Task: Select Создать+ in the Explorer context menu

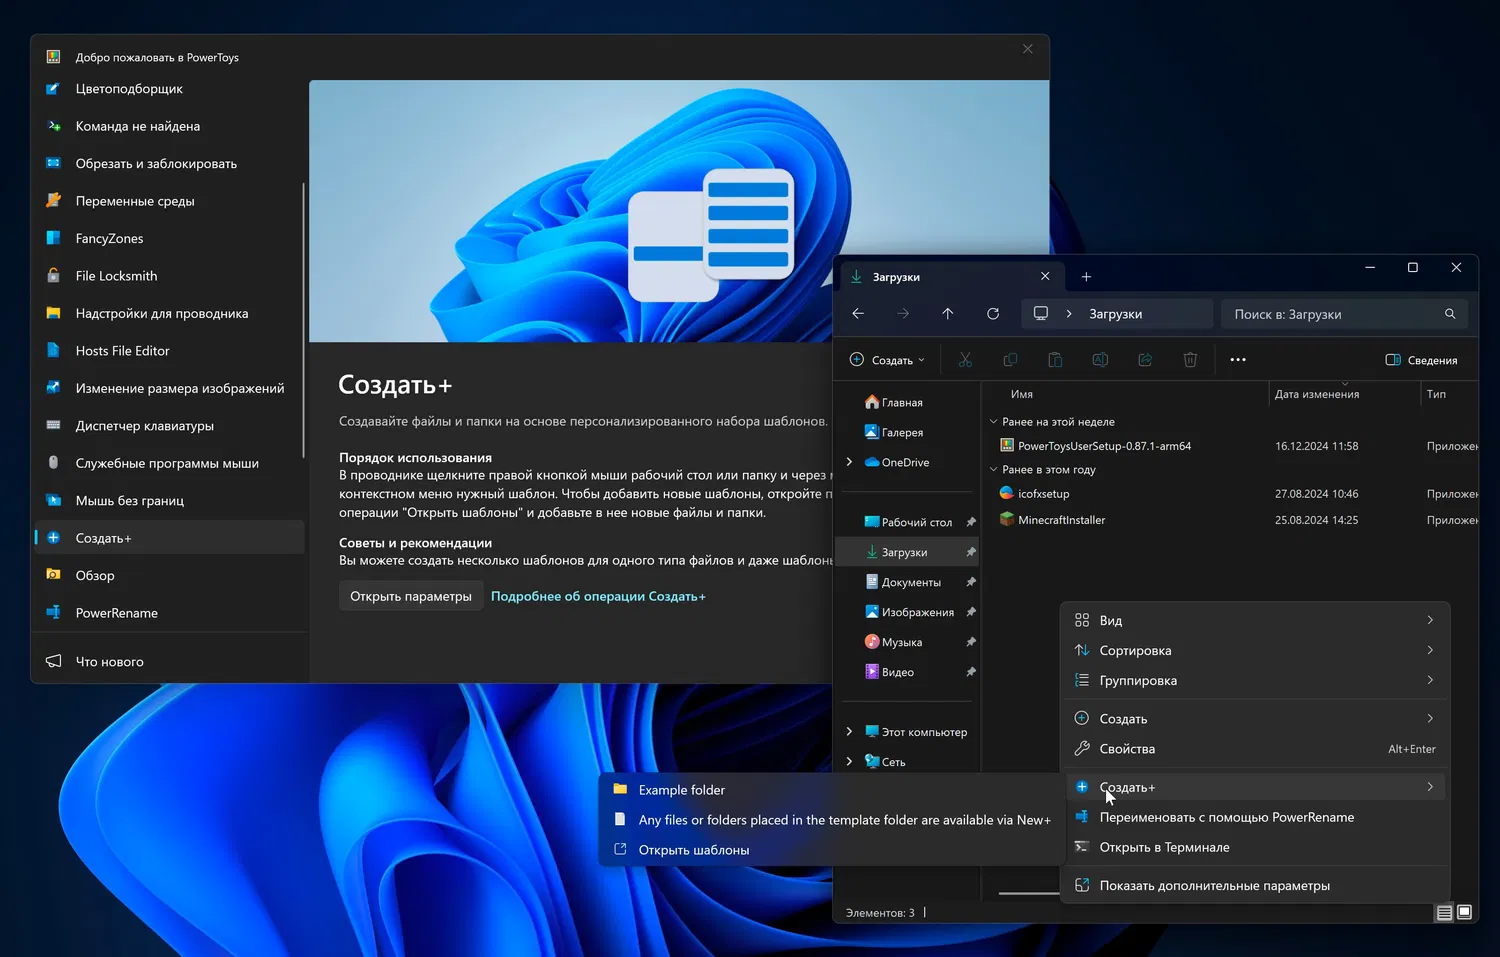Action: 1256,788
